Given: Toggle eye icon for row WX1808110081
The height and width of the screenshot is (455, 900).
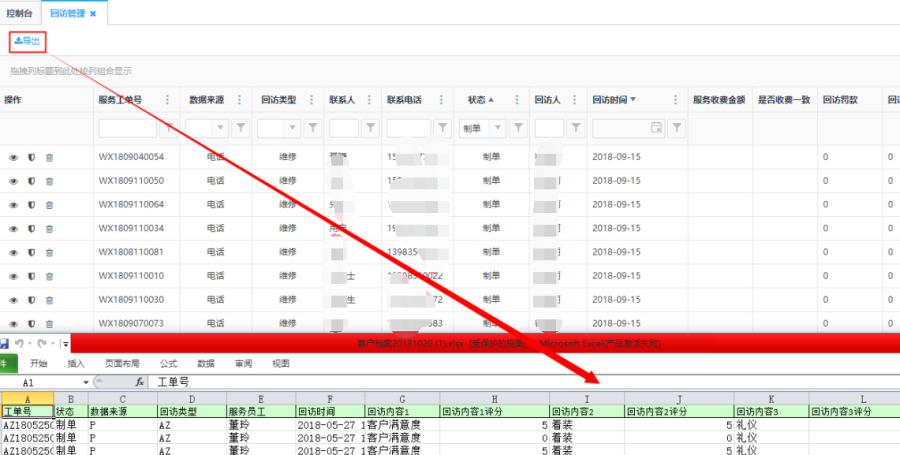Looking at the screenshot, I should point(14,252).
